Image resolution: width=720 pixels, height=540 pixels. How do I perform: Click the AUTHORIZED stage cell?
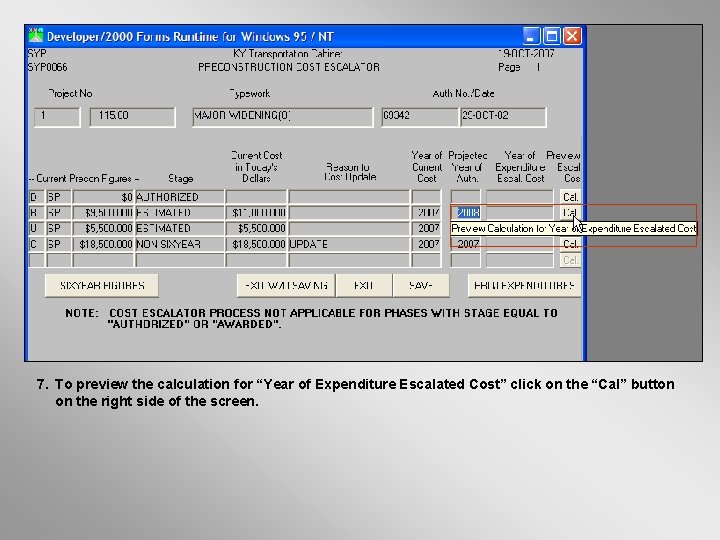[x=180, y=197]
